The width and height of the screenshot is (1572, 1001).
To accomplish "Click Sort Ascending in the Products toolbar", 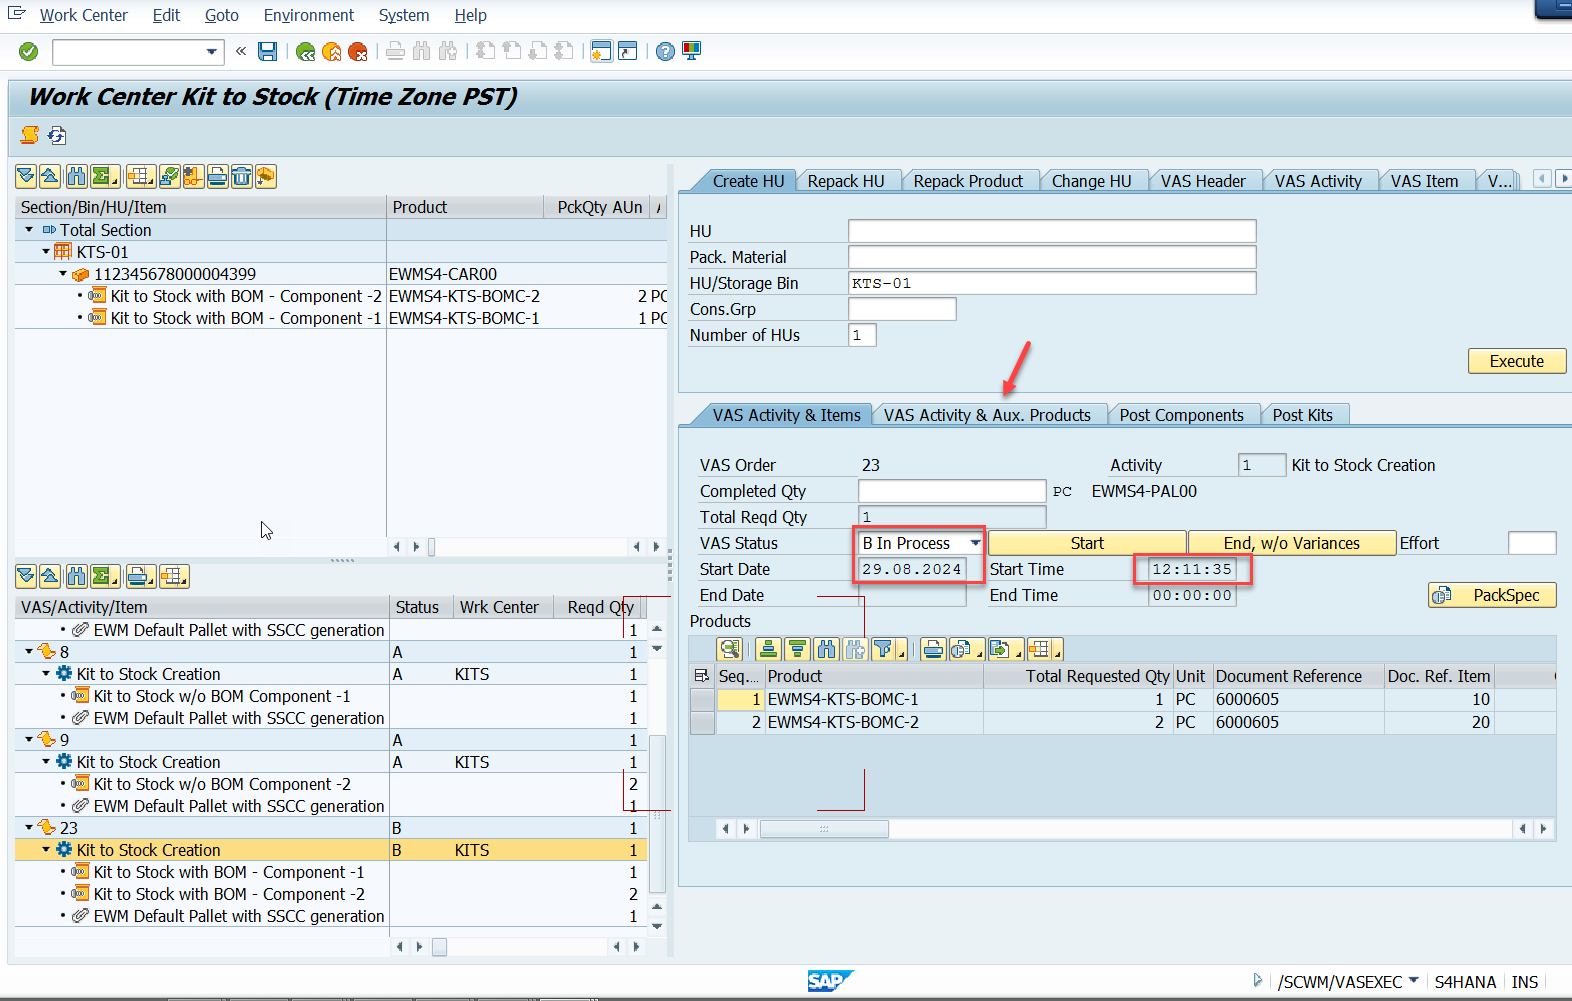I will point(768,649).
